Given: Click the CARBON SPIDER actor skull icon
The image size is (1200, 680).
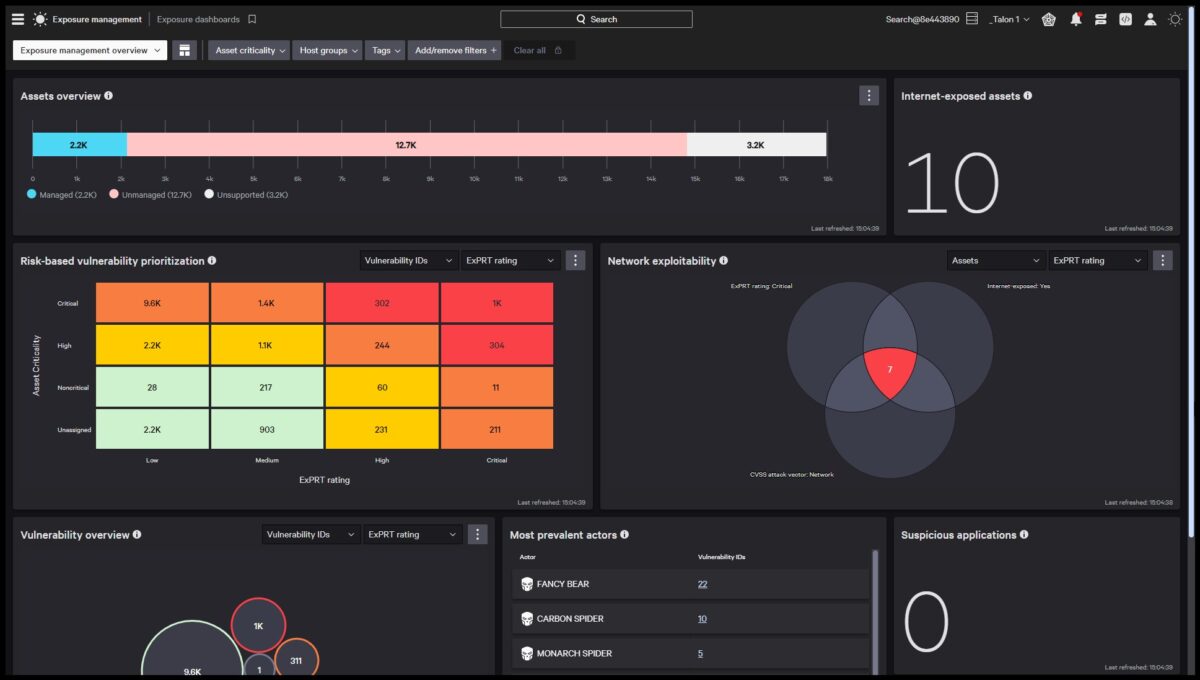Looking at the screenshot, I should [x=527, y=618].
